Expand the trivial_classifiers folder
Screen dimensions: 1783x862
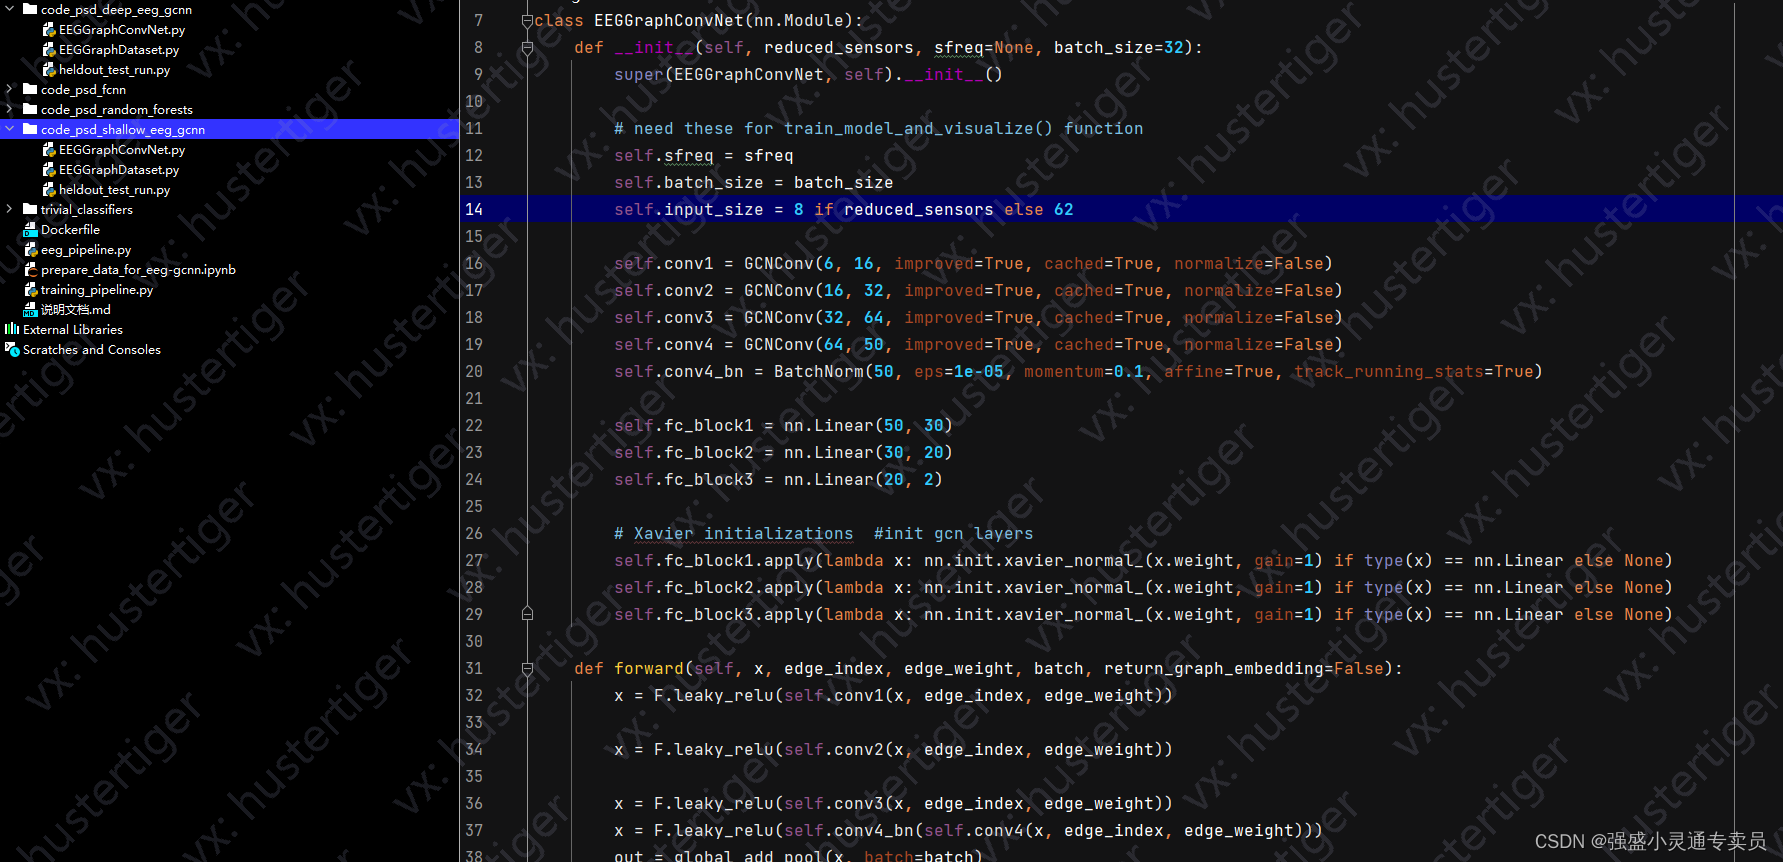click(x=10, y=209)
